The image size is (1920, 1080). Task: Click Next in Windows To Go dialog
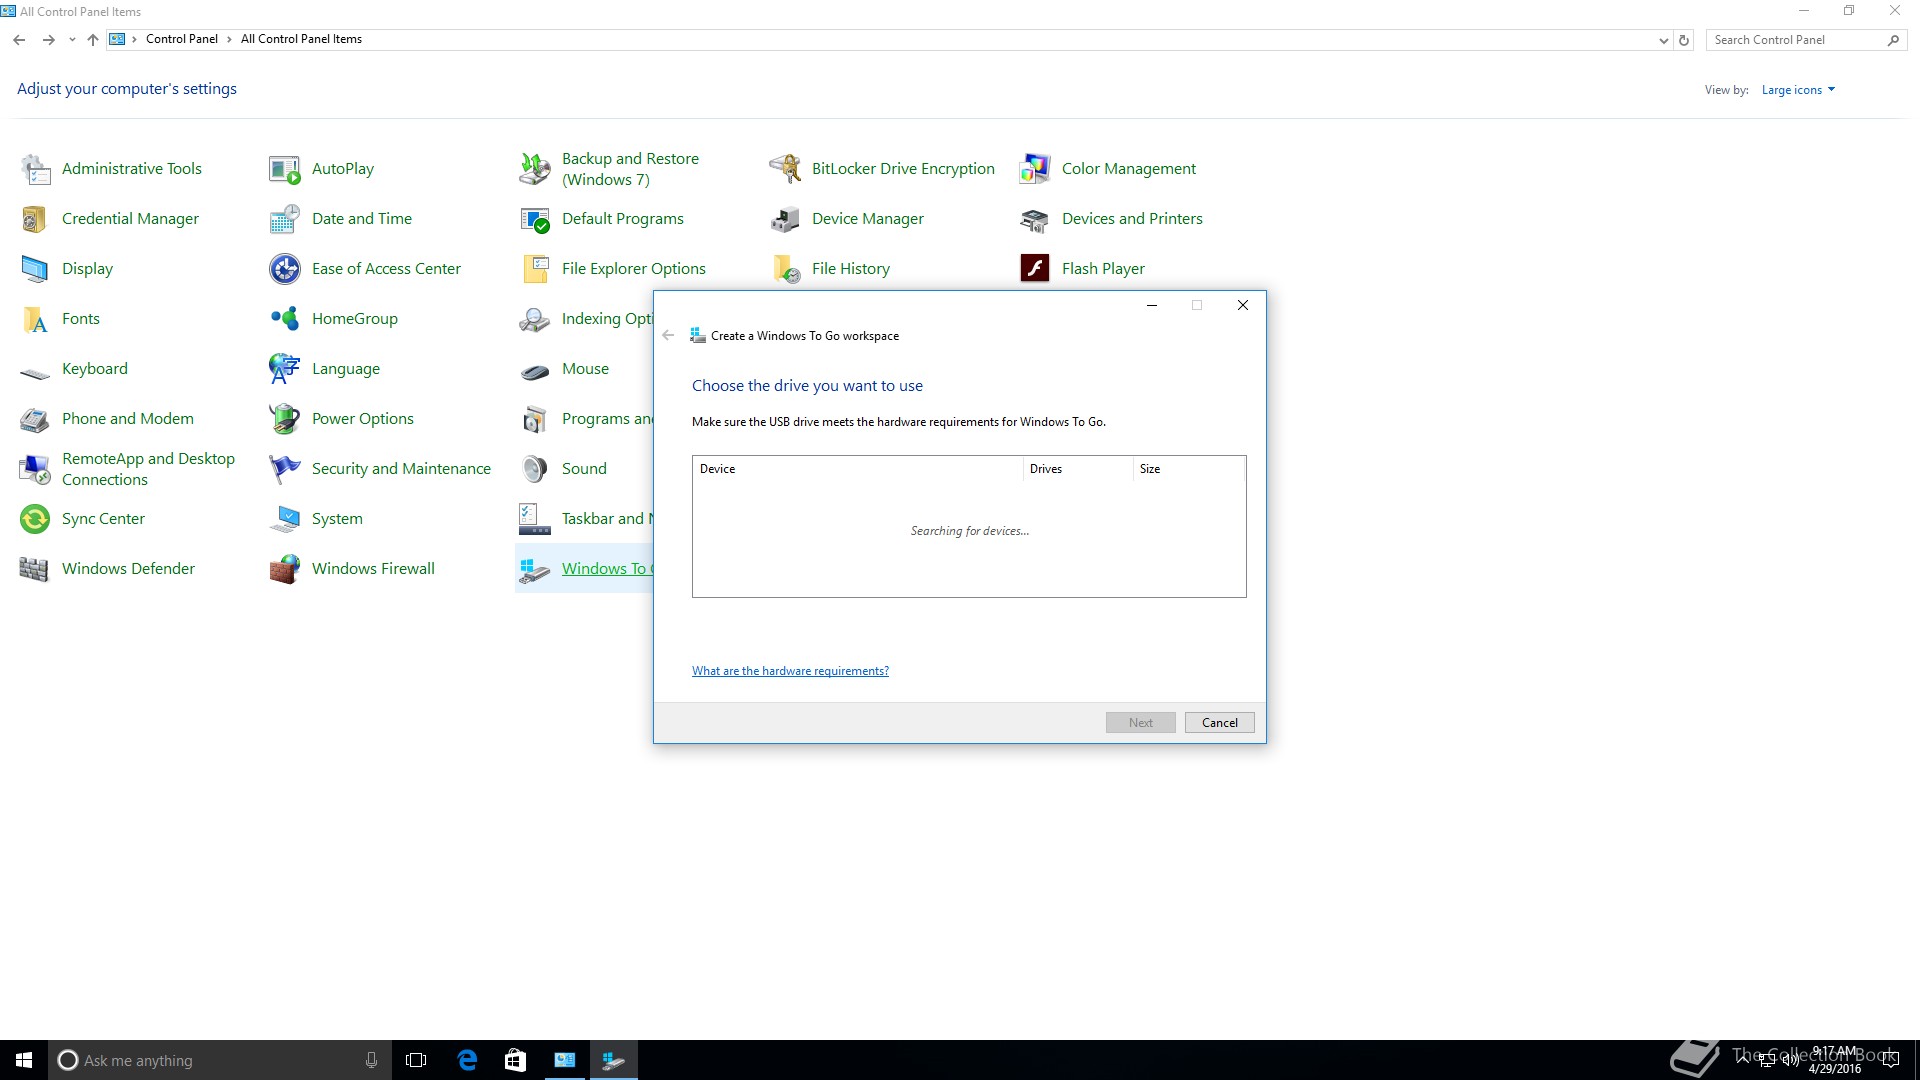tap(1140, 723)
